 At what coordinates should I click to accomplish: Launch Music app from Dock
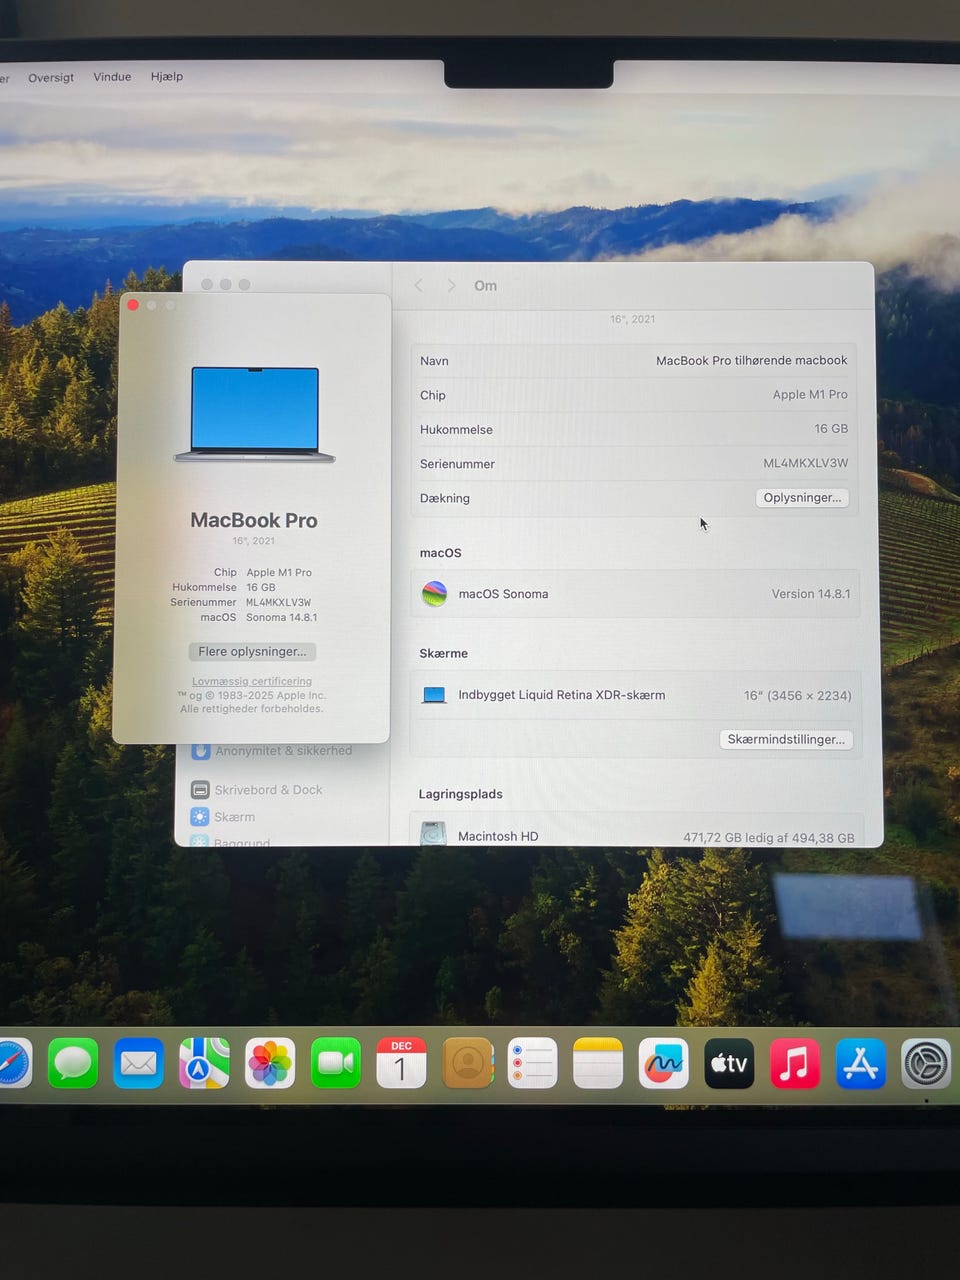[795, 1063]
